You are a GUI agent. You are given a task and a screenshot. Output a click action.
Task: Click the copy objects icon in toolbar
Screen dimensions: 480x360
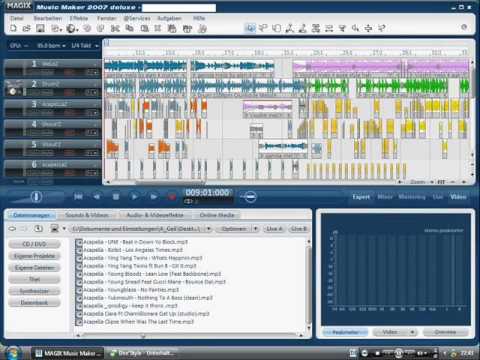point(129,29)
